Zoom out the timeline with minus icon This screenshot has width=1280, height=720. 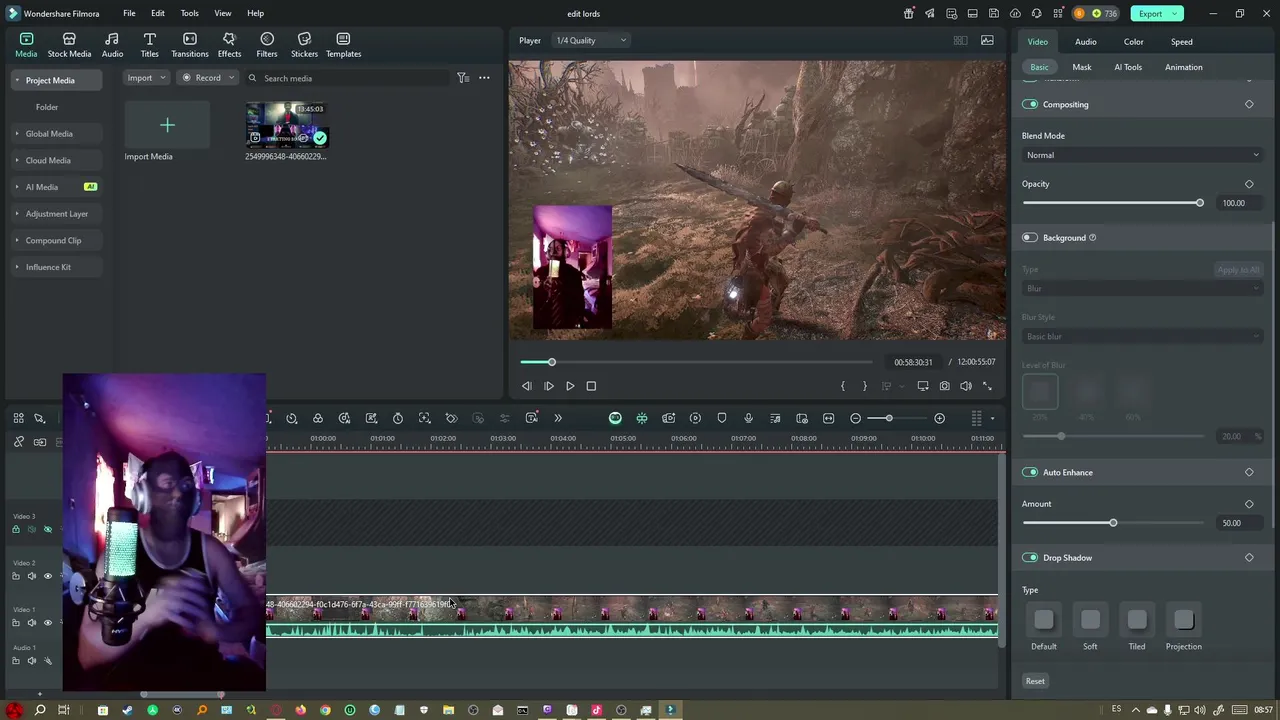[855, 418]
